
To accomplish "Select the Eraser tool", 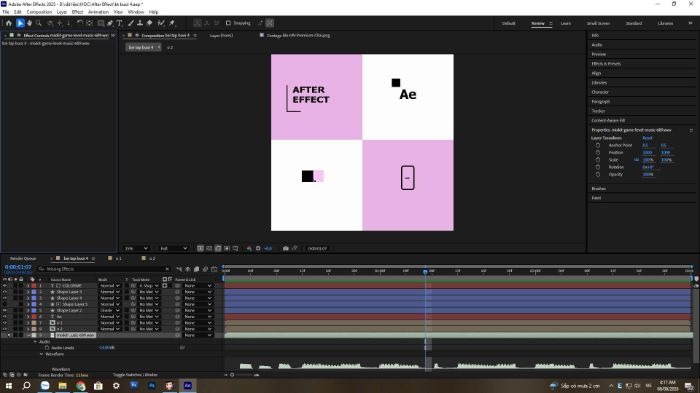I will 150,23.
